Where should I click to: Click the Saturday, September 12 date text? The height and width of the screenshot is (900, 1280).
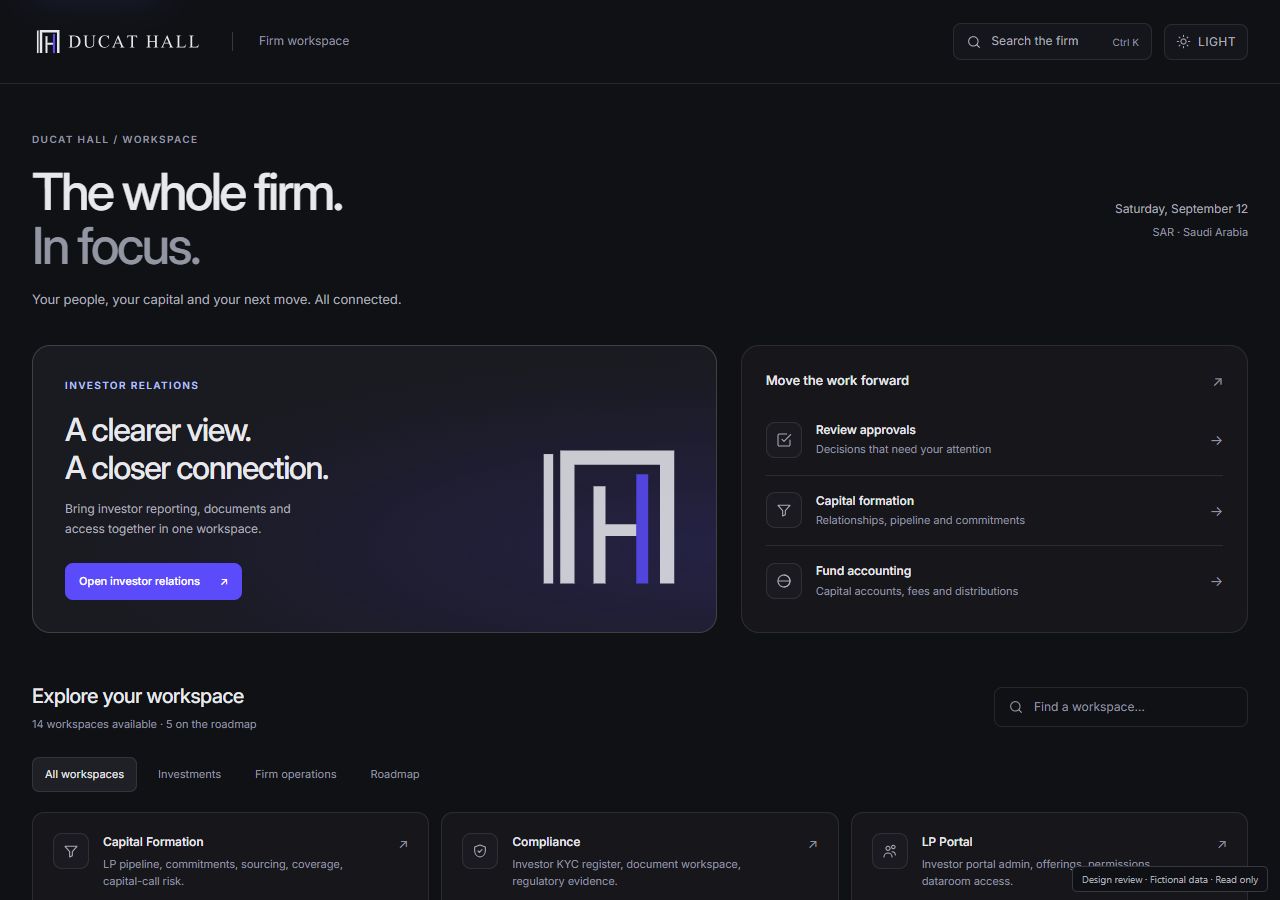coord(1181,209)
